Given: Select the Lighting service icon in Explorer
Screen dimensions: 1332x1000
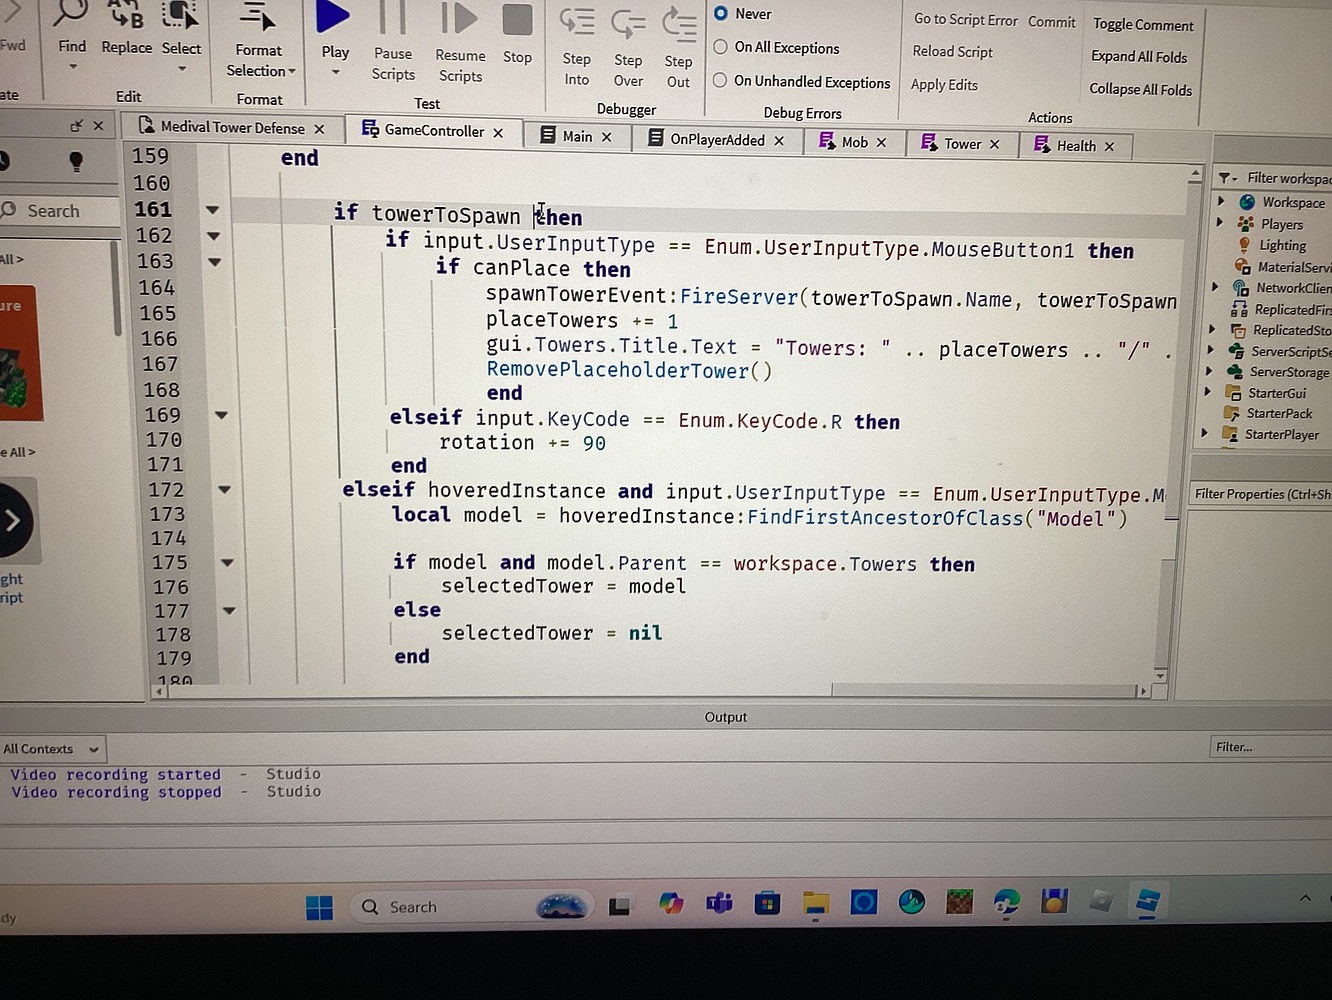Looking at the screenshot, I should click(1245, 245).
